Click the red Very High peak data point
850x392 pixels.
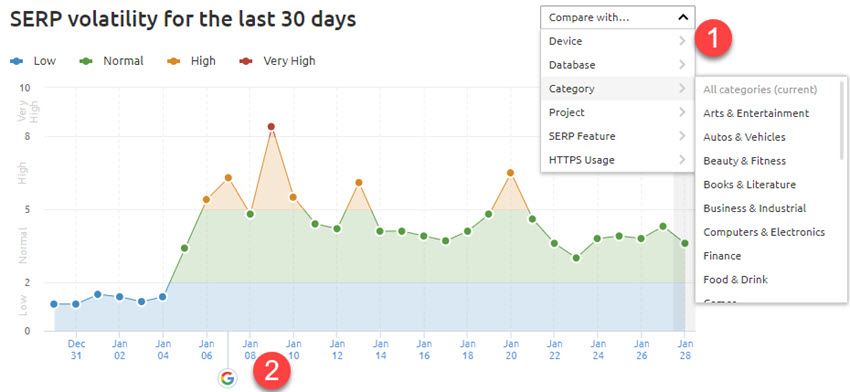point(271,127)
